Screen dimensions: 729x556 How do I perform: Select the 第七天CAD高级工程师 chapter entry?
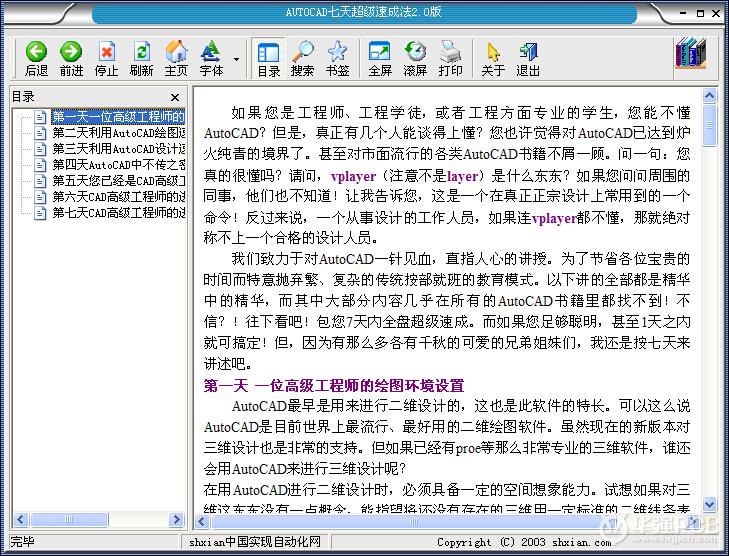(118, 213)
